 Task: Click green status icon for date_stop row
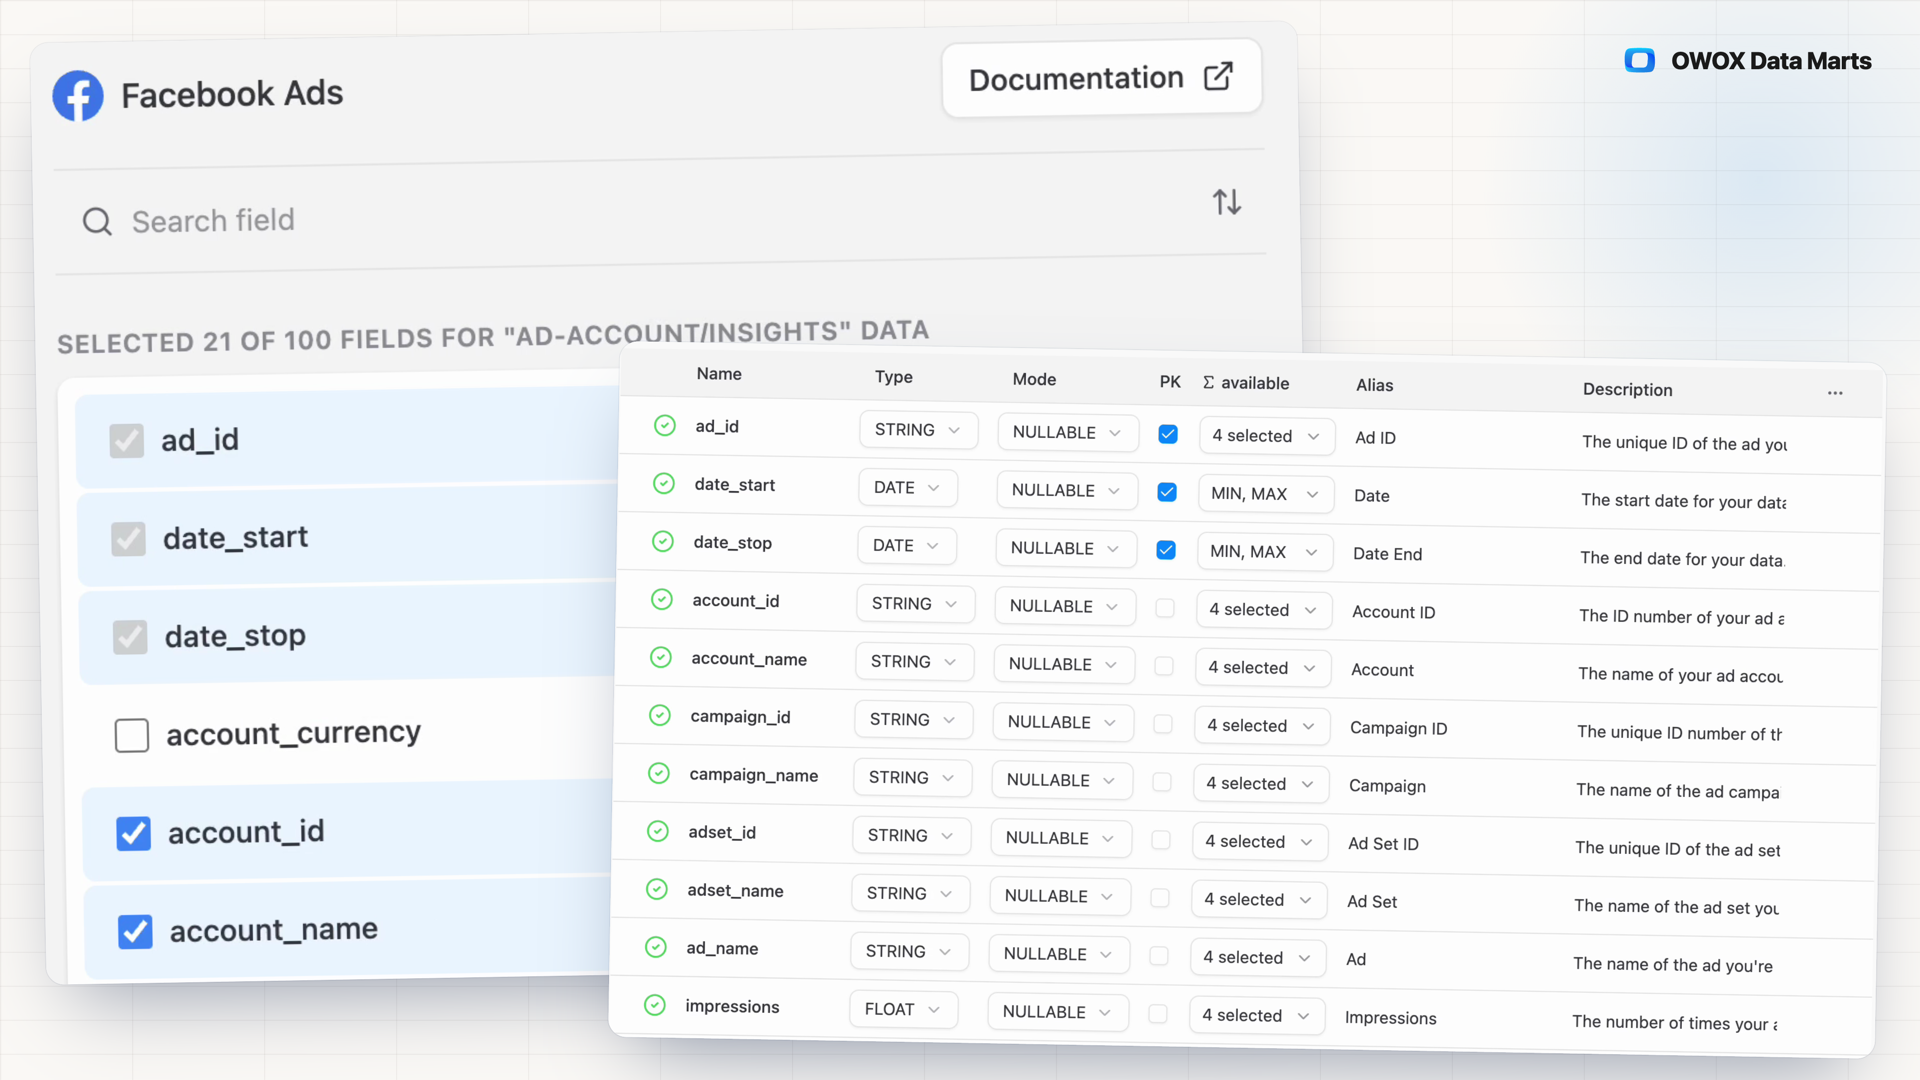click(x=663, y=542)
